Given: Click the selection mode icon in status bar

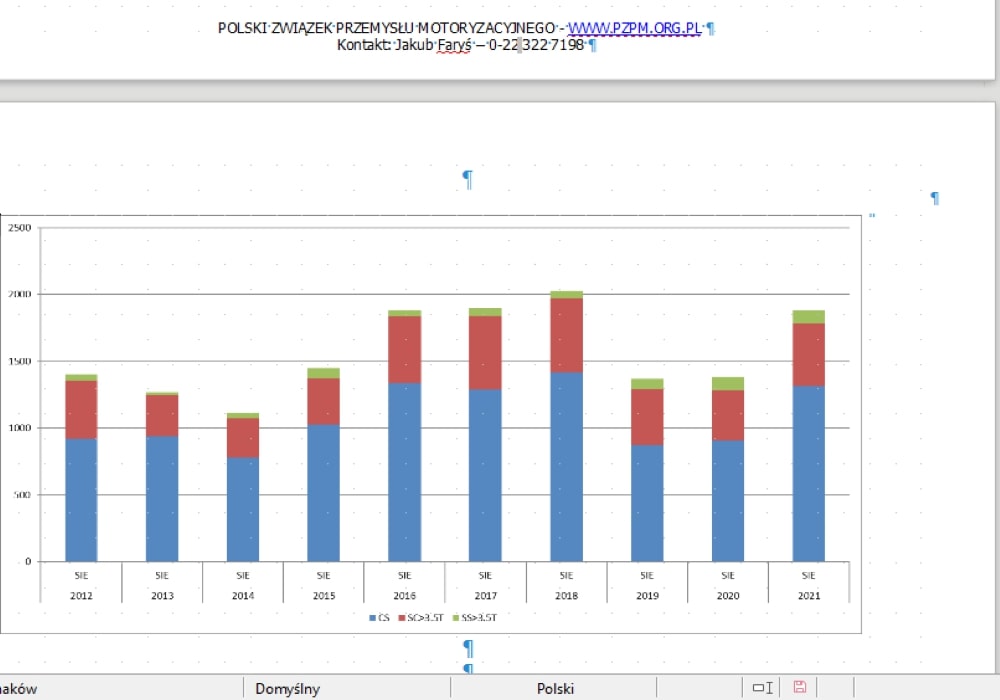Looking at the screenshot, I should 763,688.
